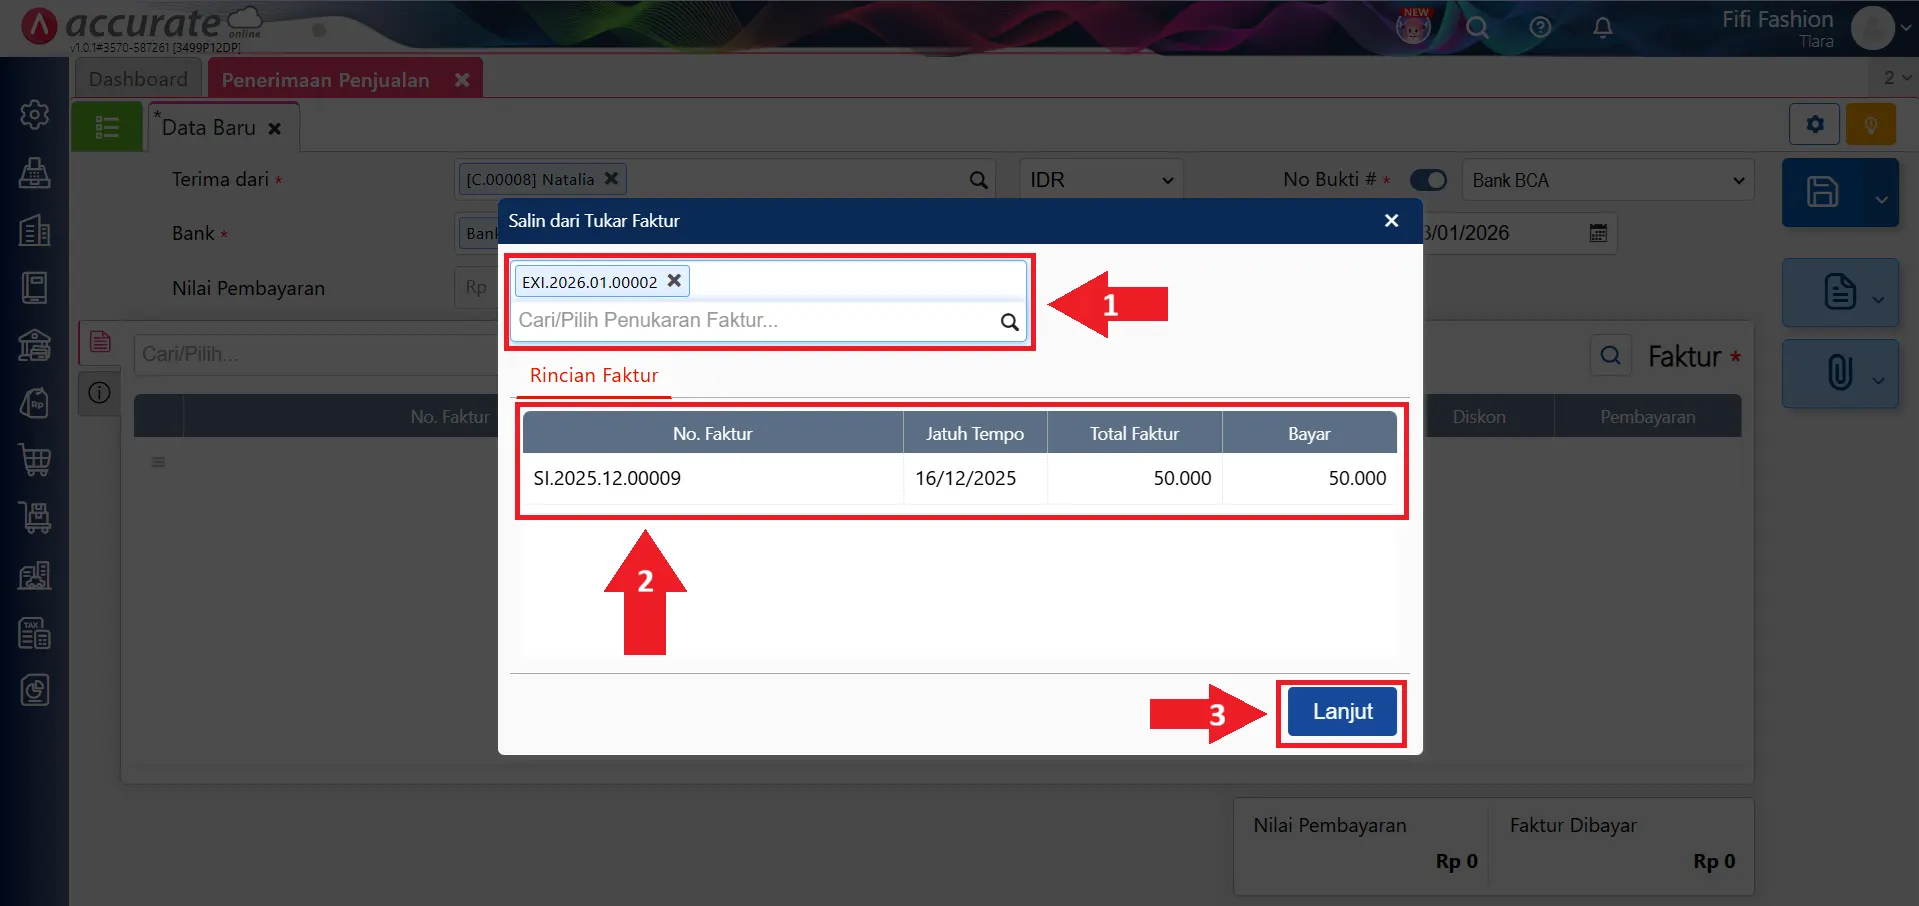The width and height of the screenshot is (1919, 906).
Task: Click the help question mark icon
Action: [x=1540, y=27]
